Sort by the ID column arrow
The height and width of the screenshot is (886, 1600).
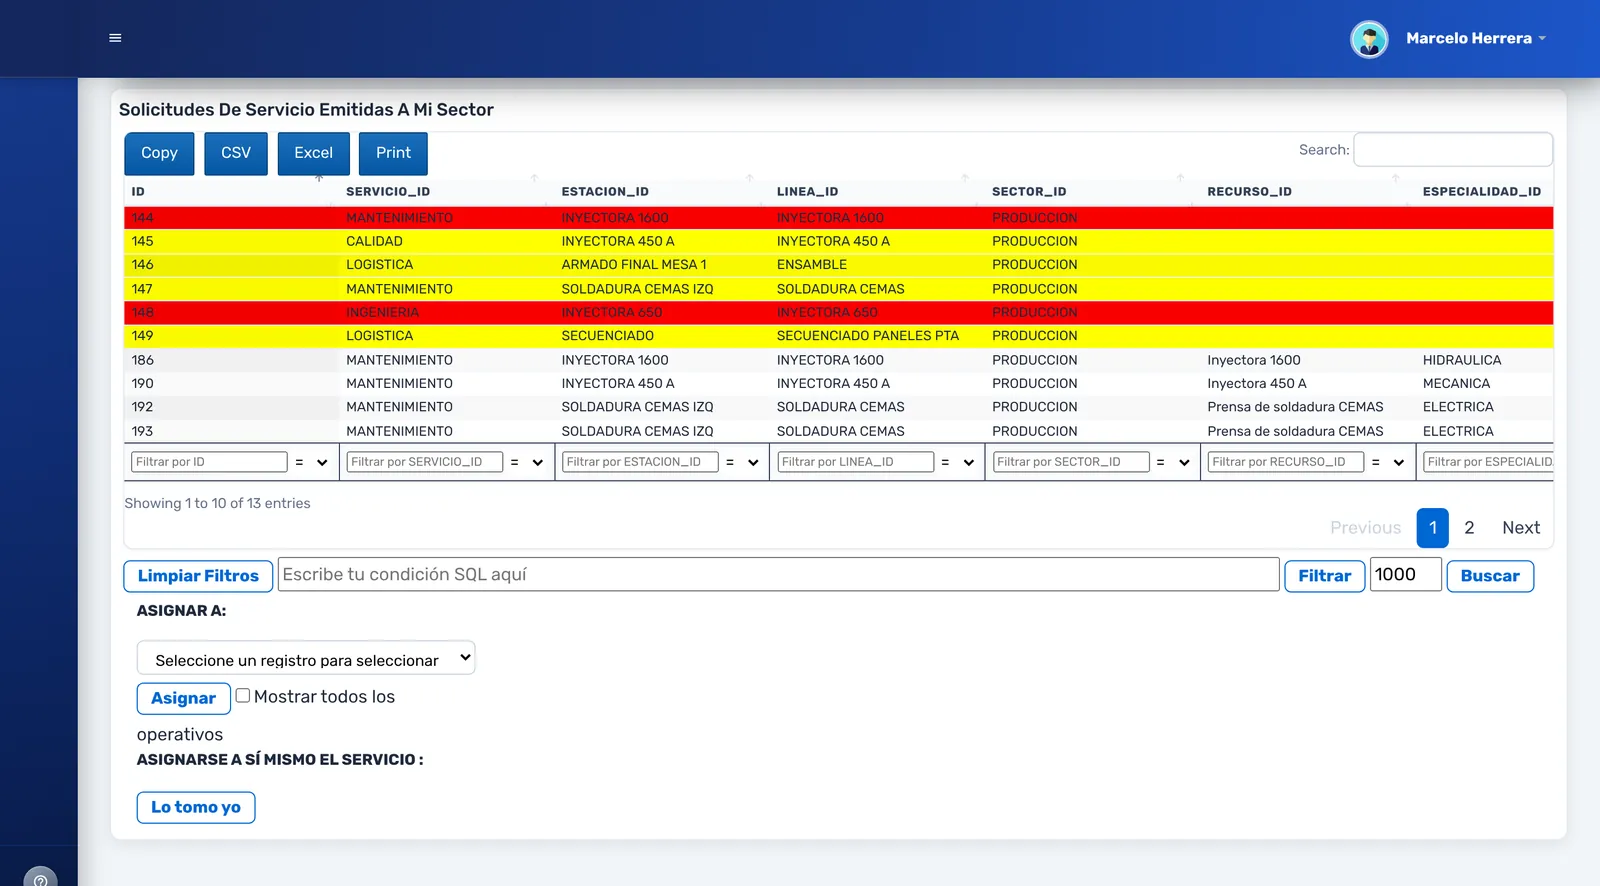coord(319,179)
